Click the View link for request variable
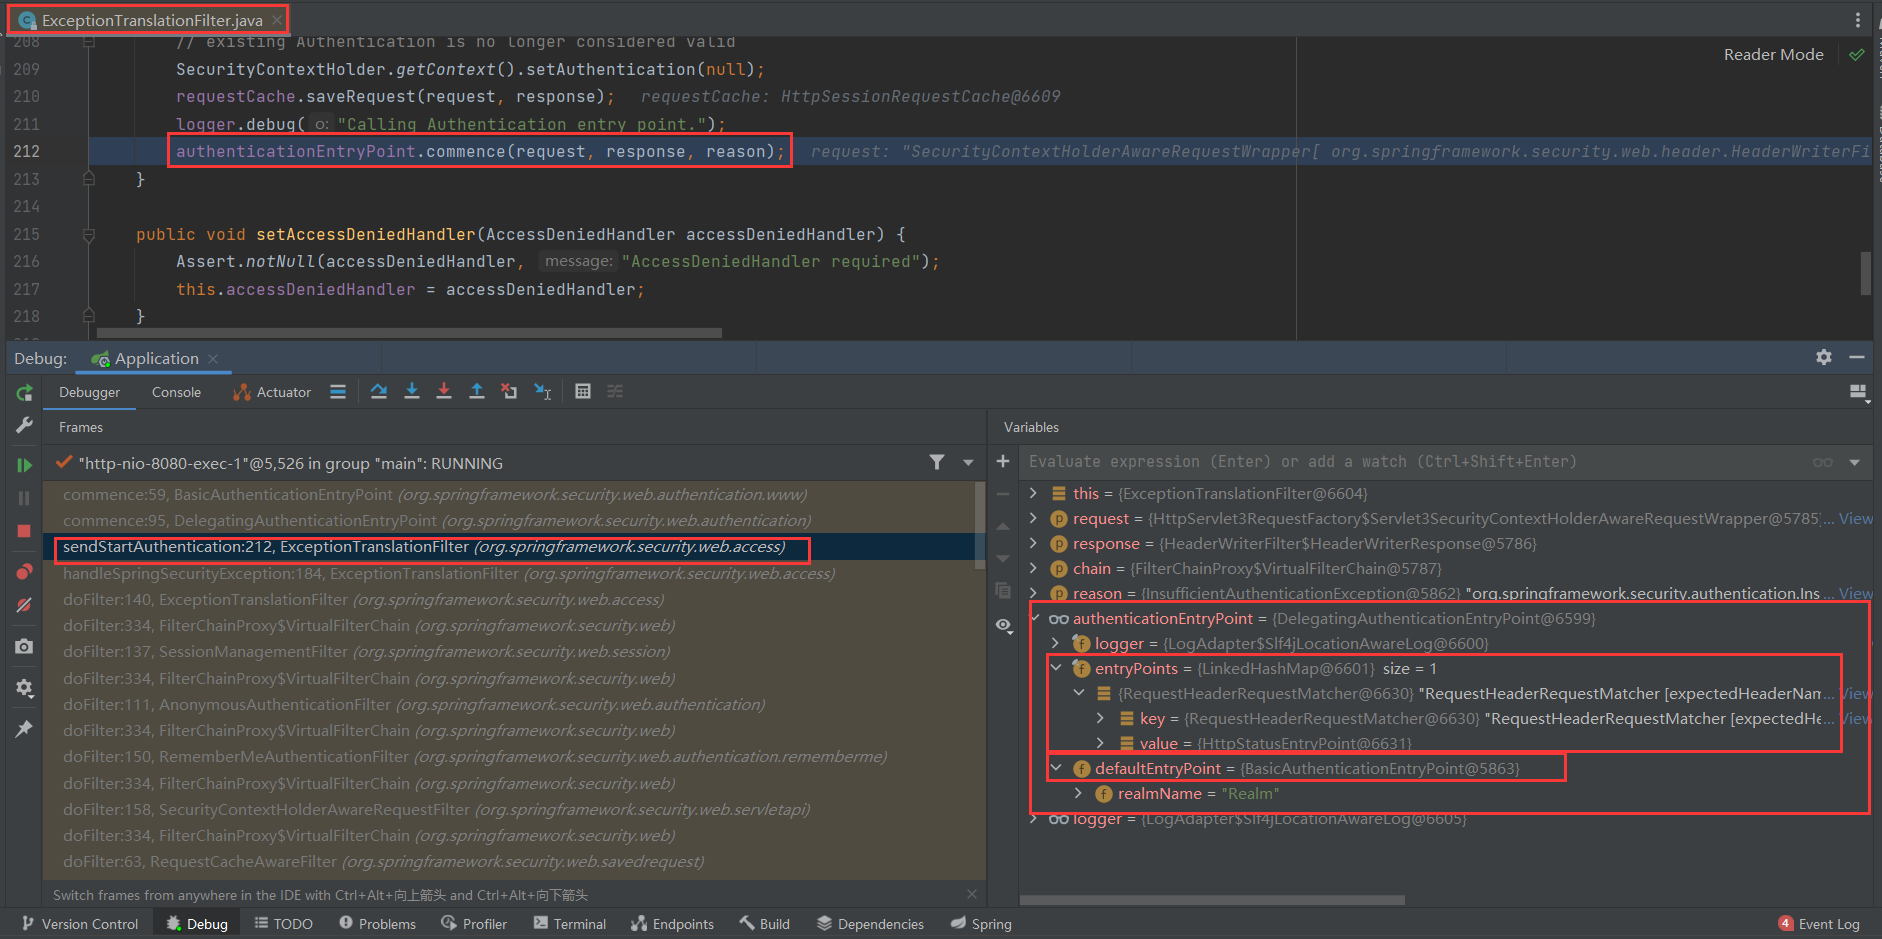1882x939 pixels. click(x=1856, y=518)
